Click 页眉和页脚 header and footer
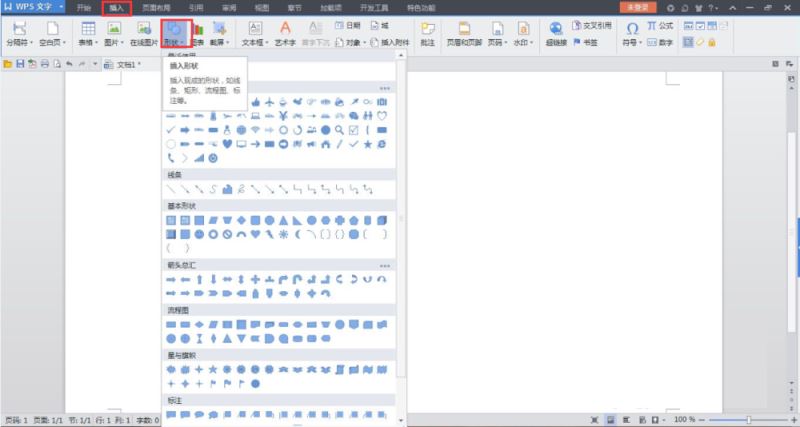Image resolution: width=800 pixels, height=427 pixels. 464,34
